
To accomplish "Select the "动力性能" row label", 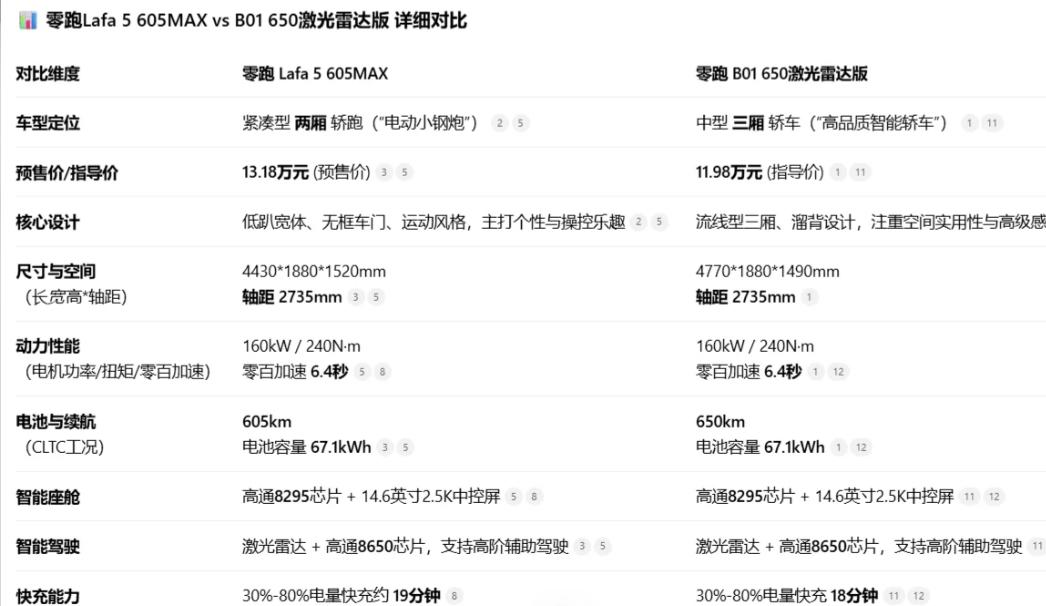I will click(x=48, y=346).
